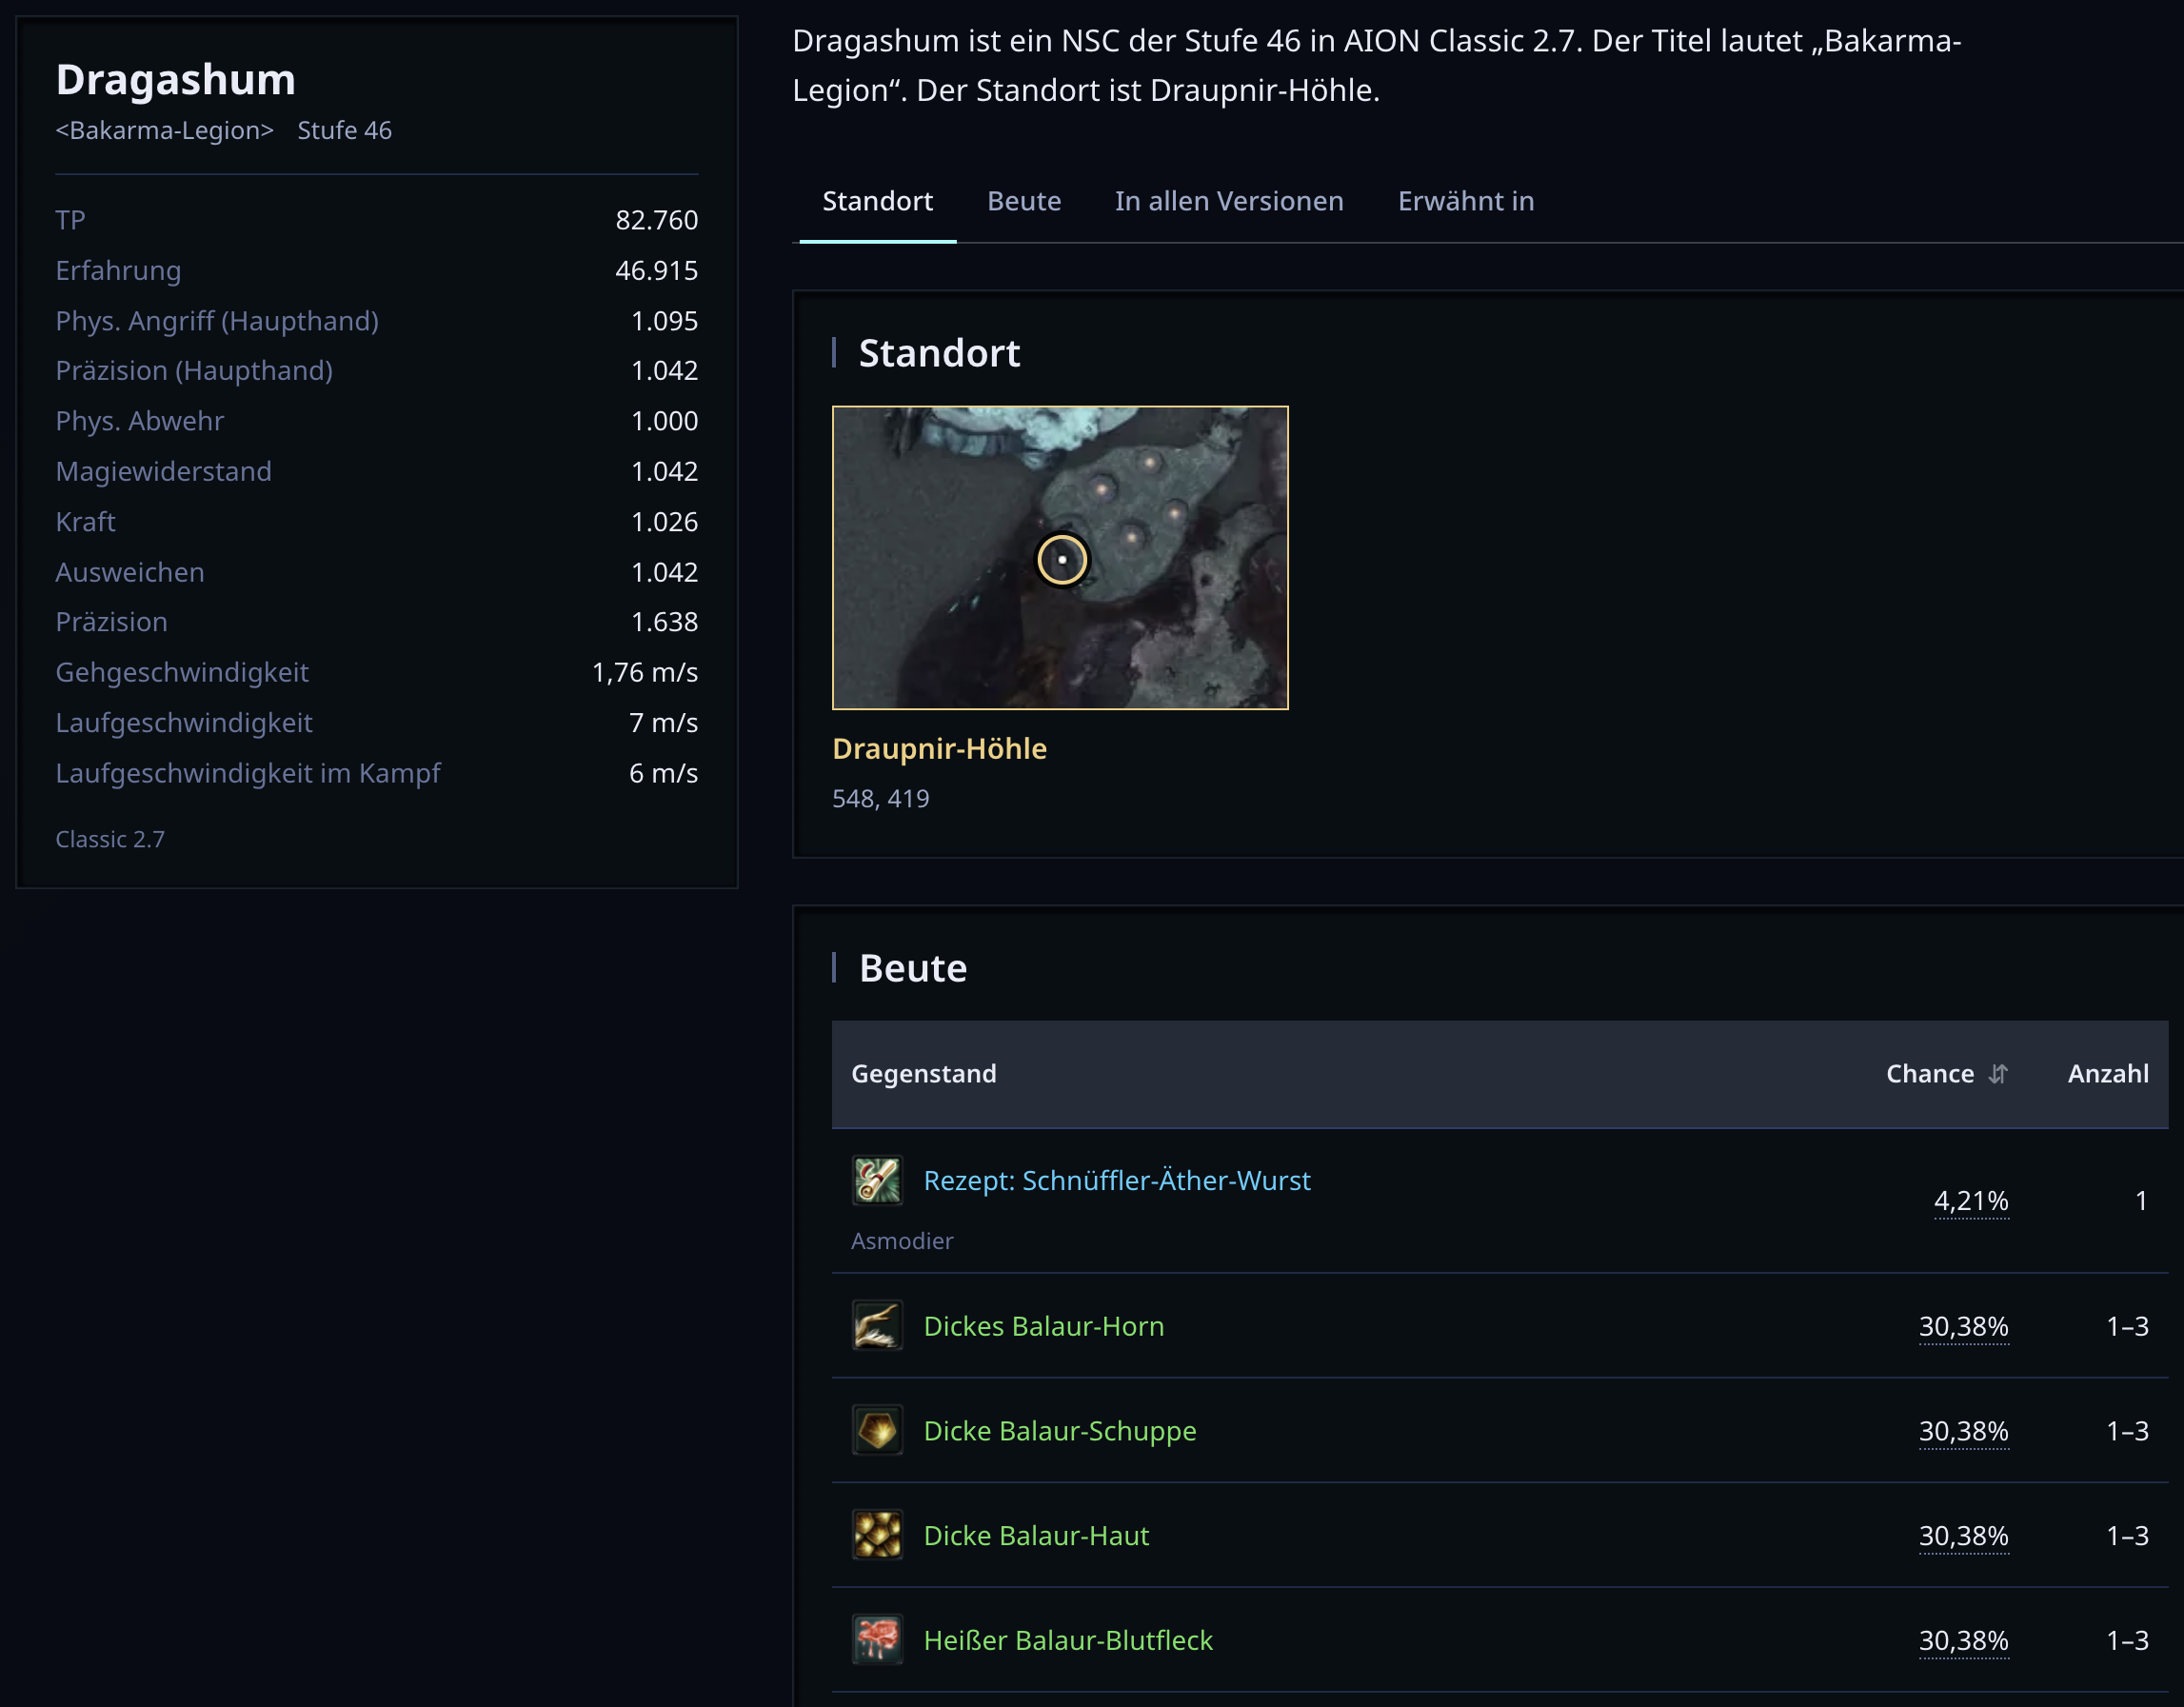Open the Dicke Balaur-Haut link
Image resolution: width=2184 pixels, height=1707 pixels.
pyautogui.click(x=1036, y=1536)
